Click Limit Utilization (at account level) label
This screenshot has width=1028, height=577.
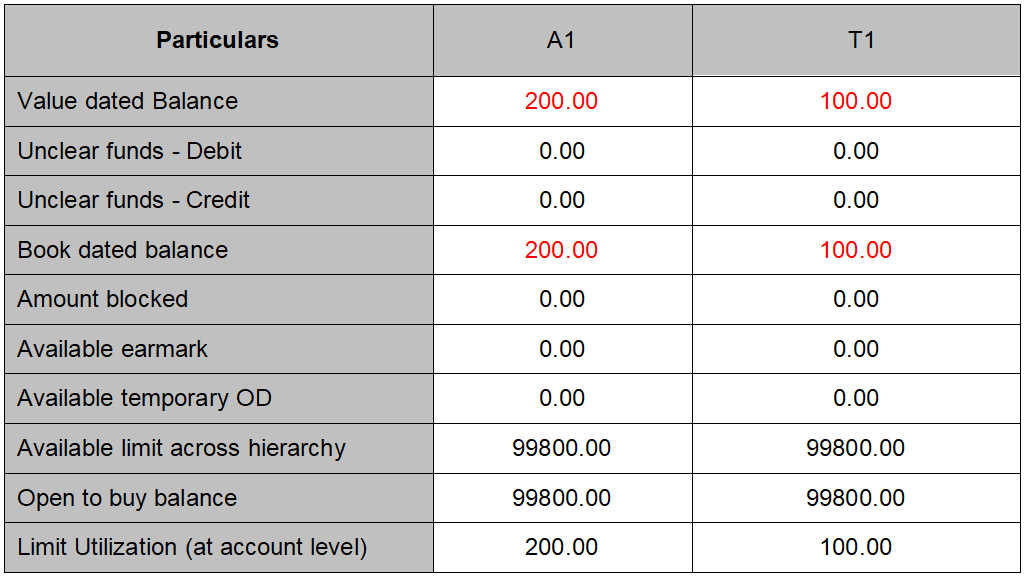coord(193,547)
